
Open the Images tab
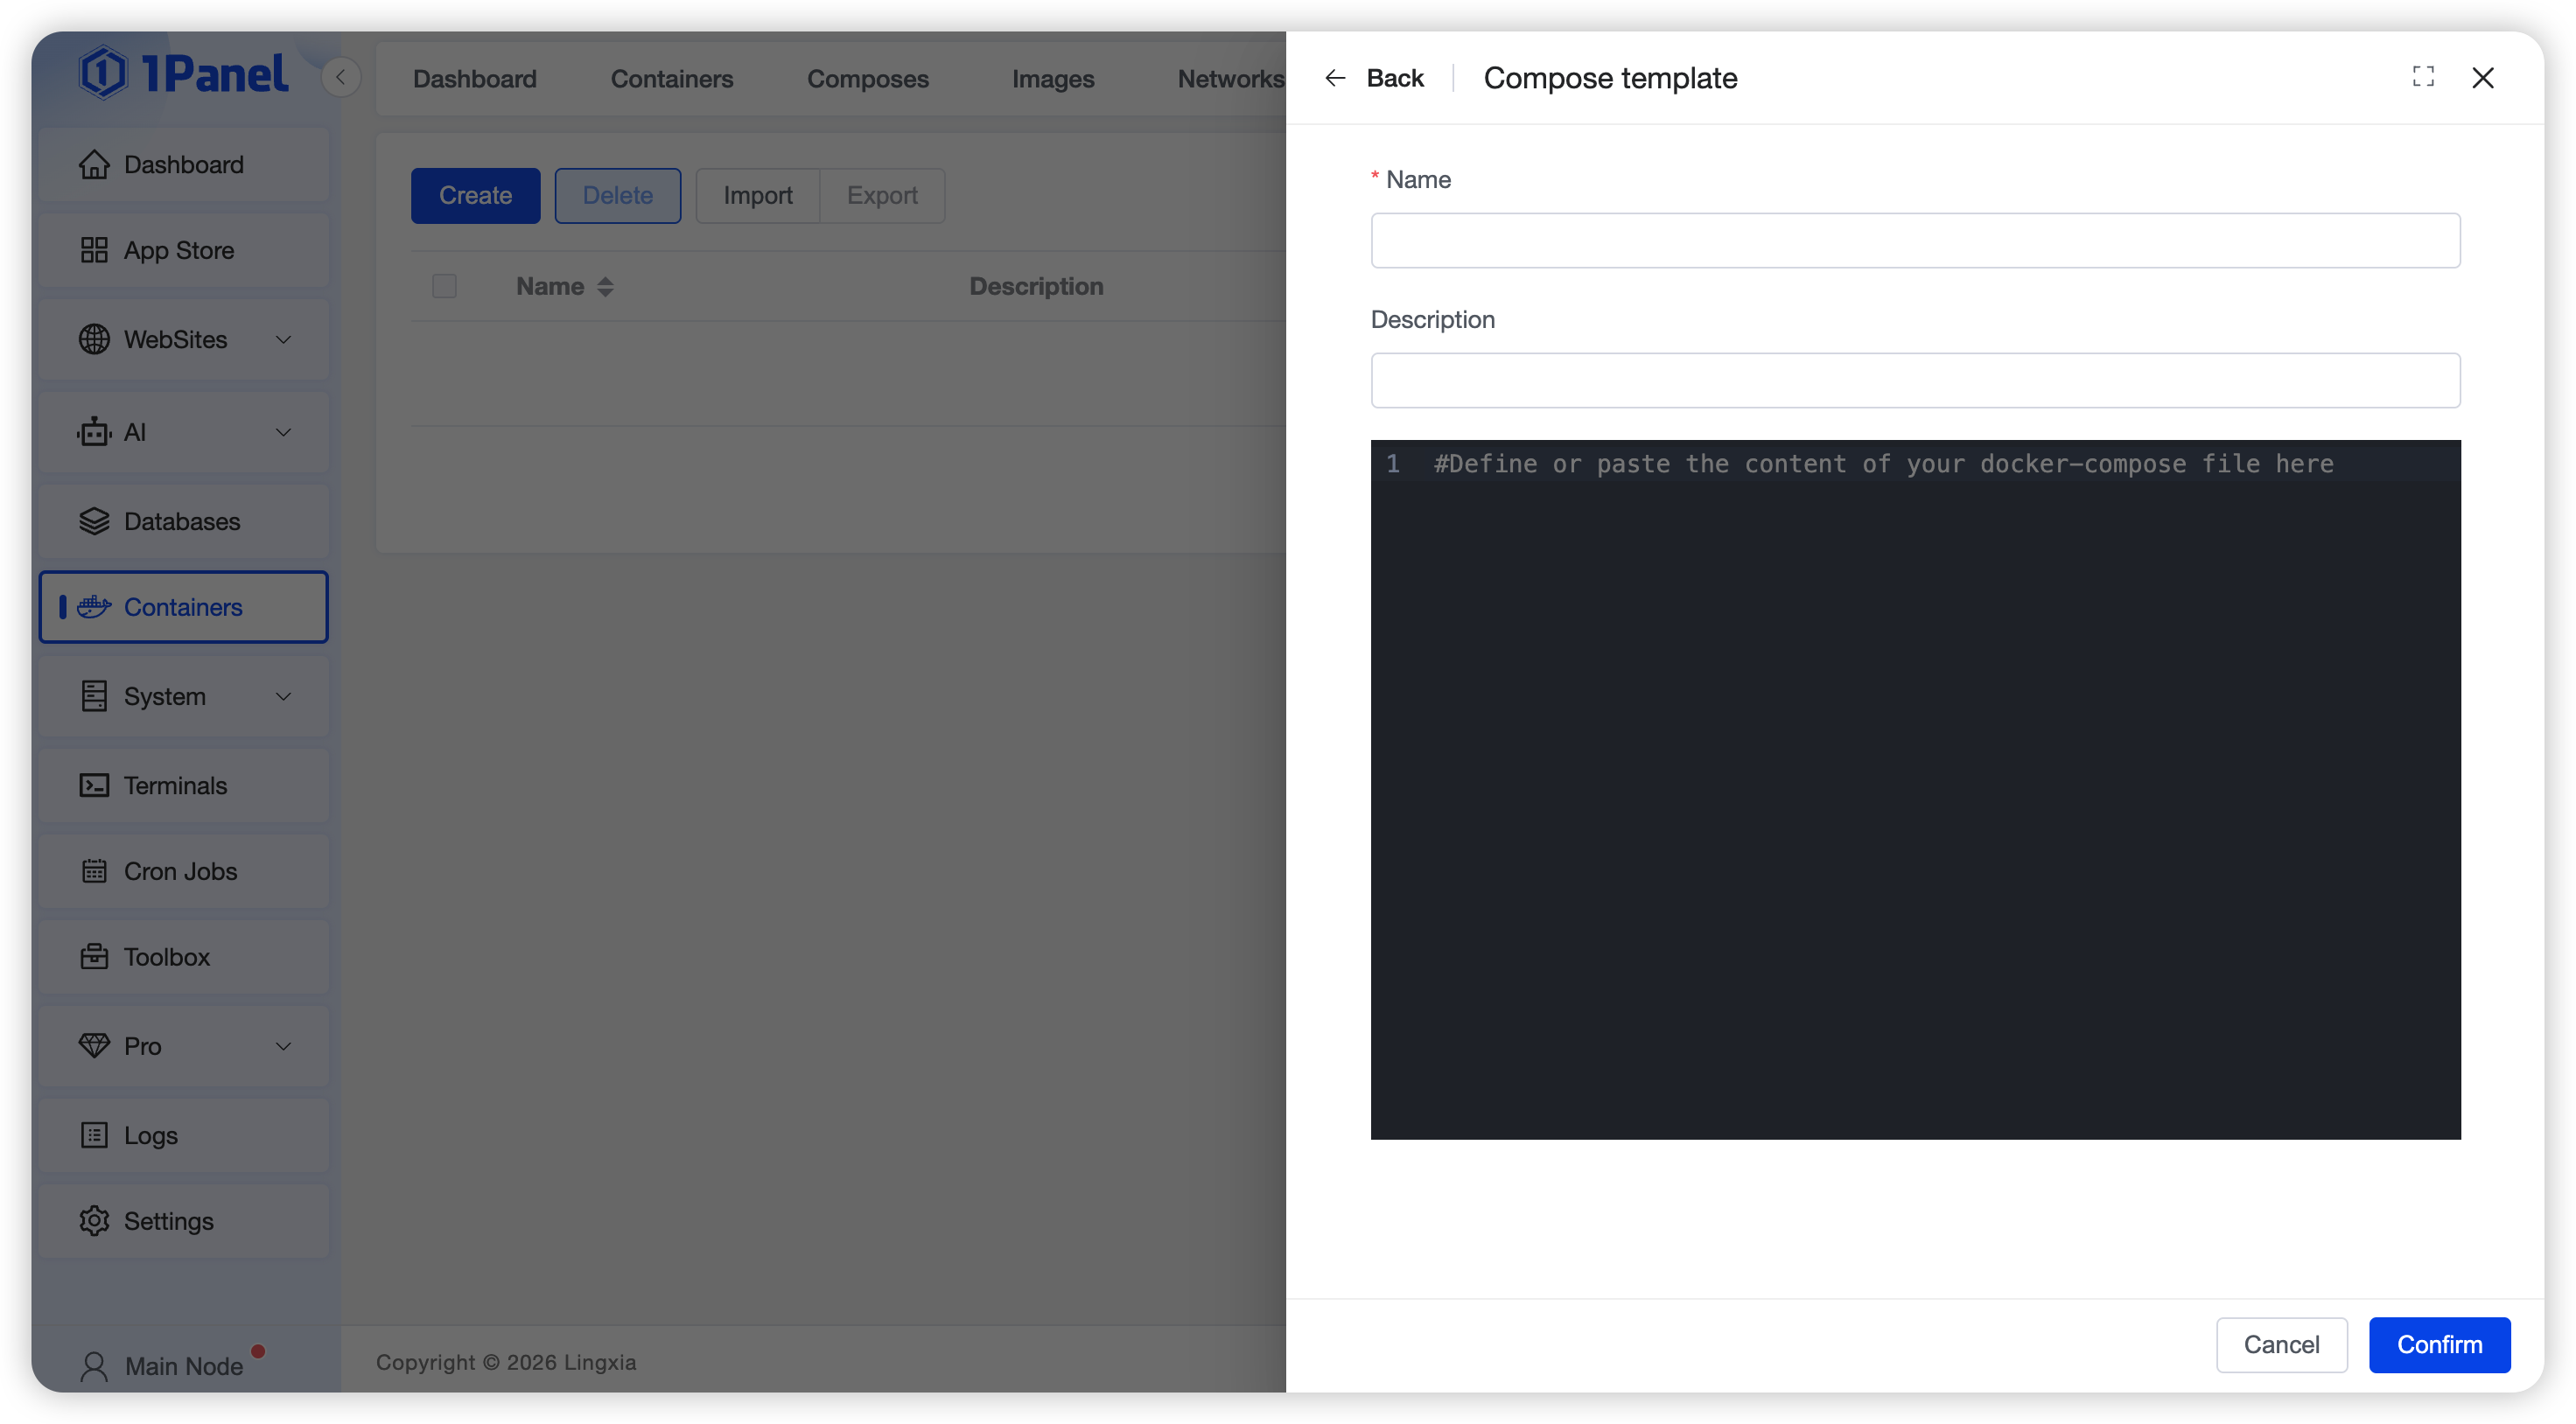point(1052,79)
